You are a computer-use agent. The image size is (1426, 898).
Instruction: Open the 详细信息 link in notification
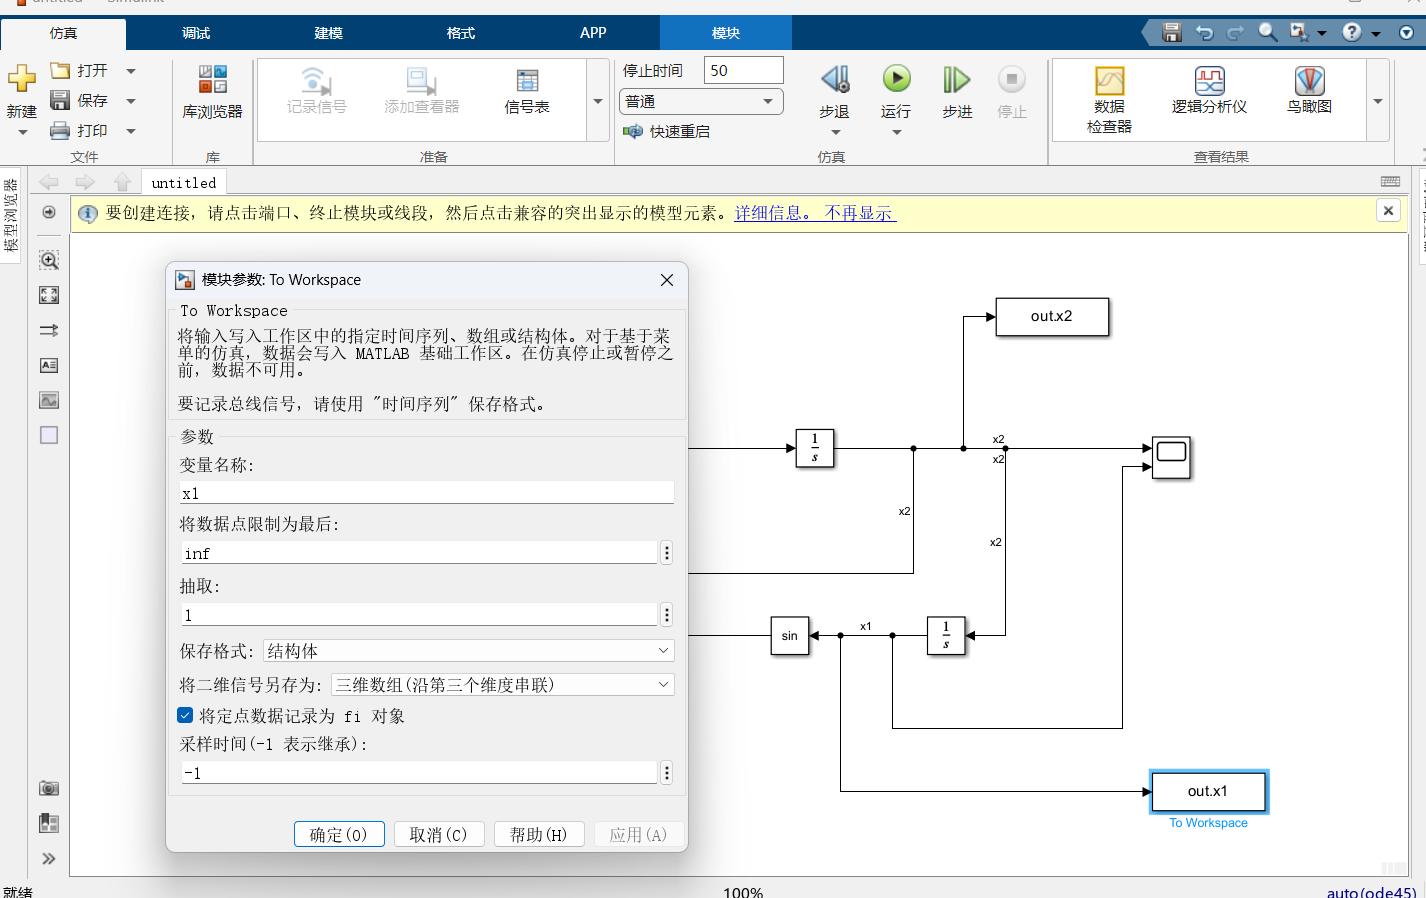tap(774, 213)
